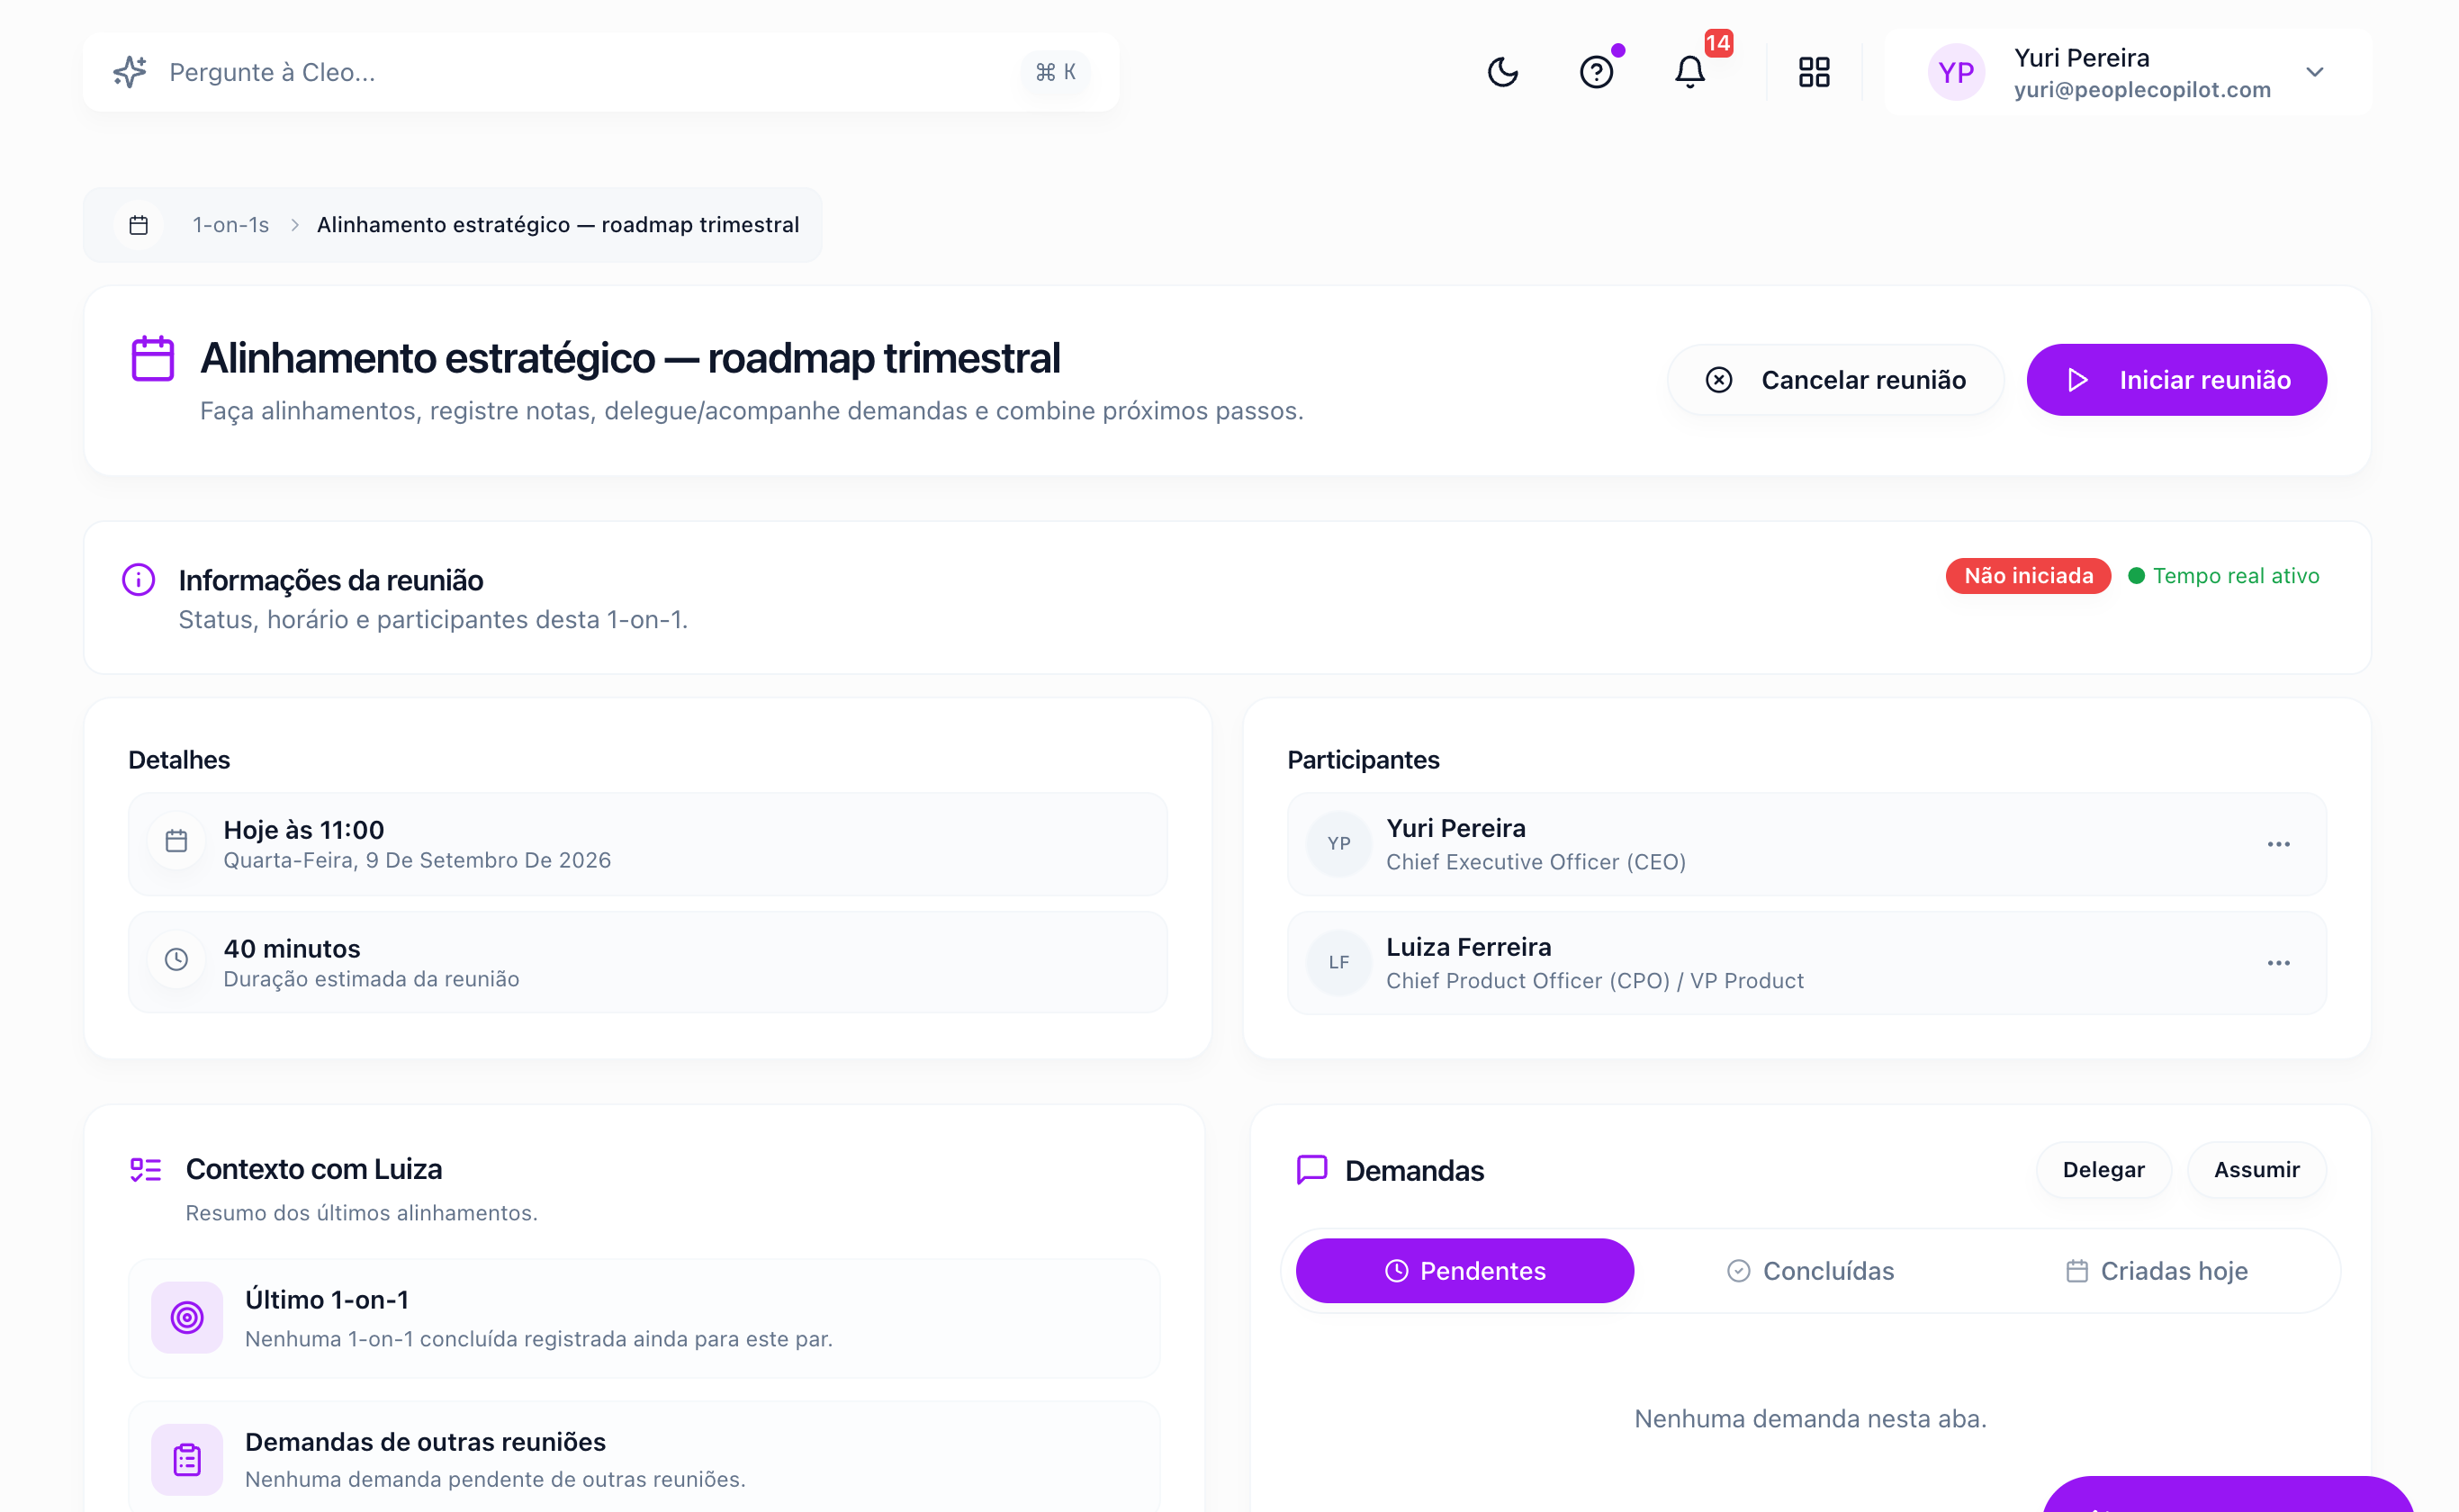
Task: Click the Demandas de outras reuniões clipboard icon
Action: (x=187, y=1459)
